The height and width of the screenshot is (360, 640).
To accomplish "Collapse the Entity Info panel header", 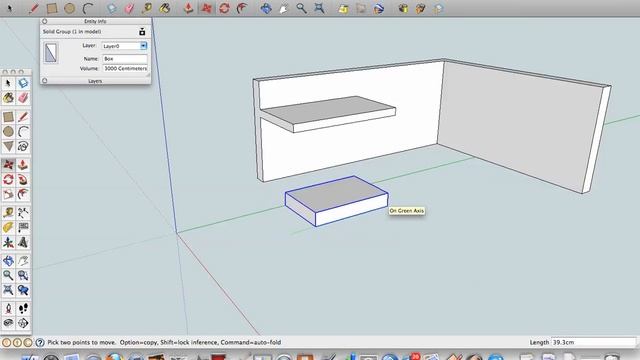I will [x=95, y=21].
